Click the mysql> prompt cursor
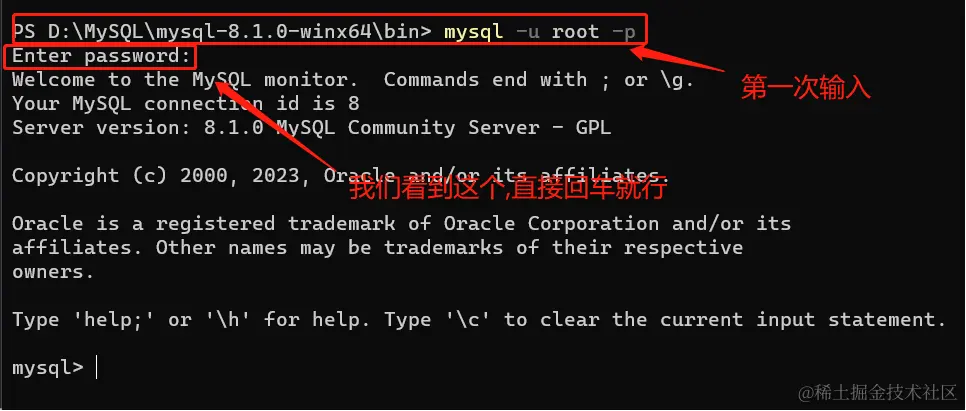966x411 pixels. [x=97, y=368]
